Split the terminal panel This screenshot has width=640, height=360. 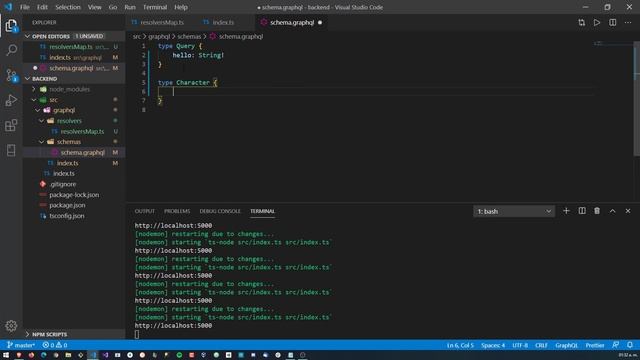(582, 211)
